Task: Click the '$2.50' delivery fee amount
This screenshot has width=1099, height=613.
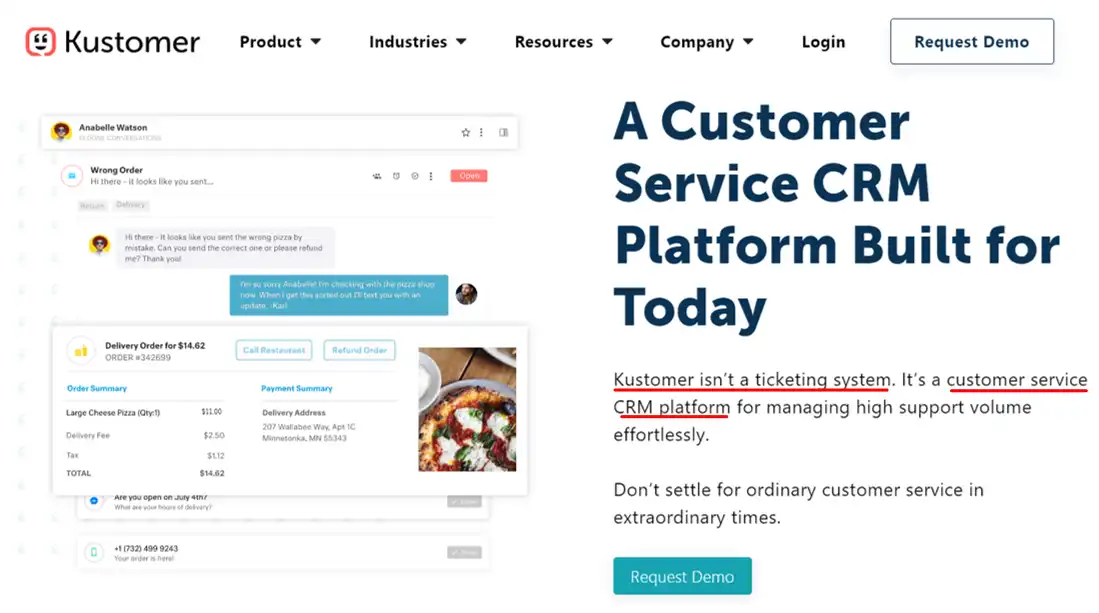Action: click(214, 435)
